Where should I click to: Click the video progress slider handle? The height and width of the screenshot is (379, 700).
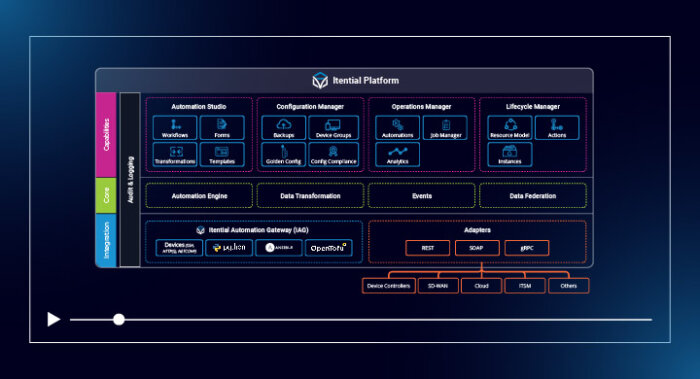tap(119, 320)
